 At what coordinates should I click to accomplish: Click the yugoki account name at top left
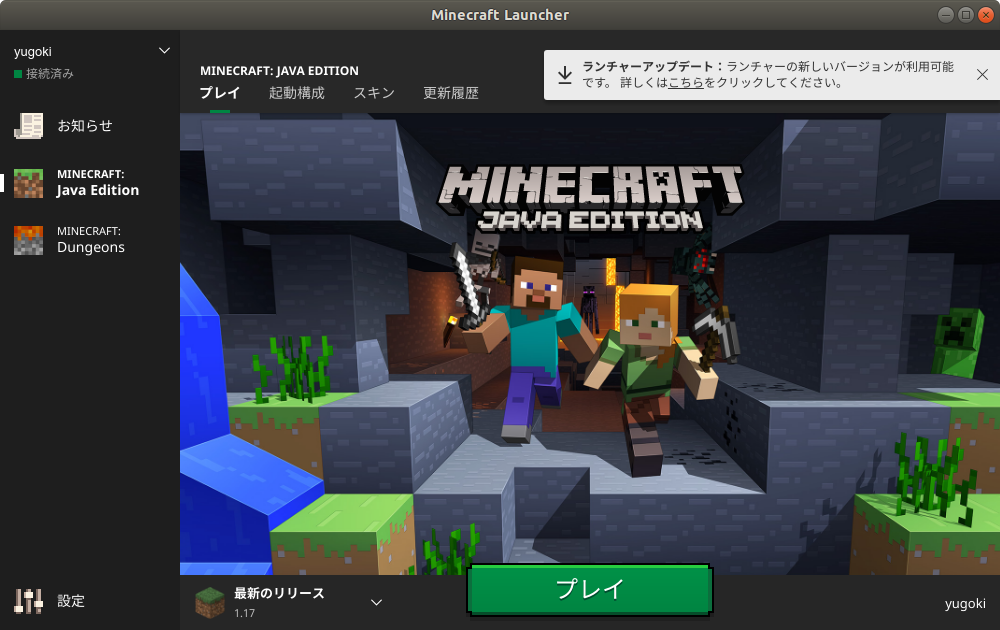(x=33, y=52)
